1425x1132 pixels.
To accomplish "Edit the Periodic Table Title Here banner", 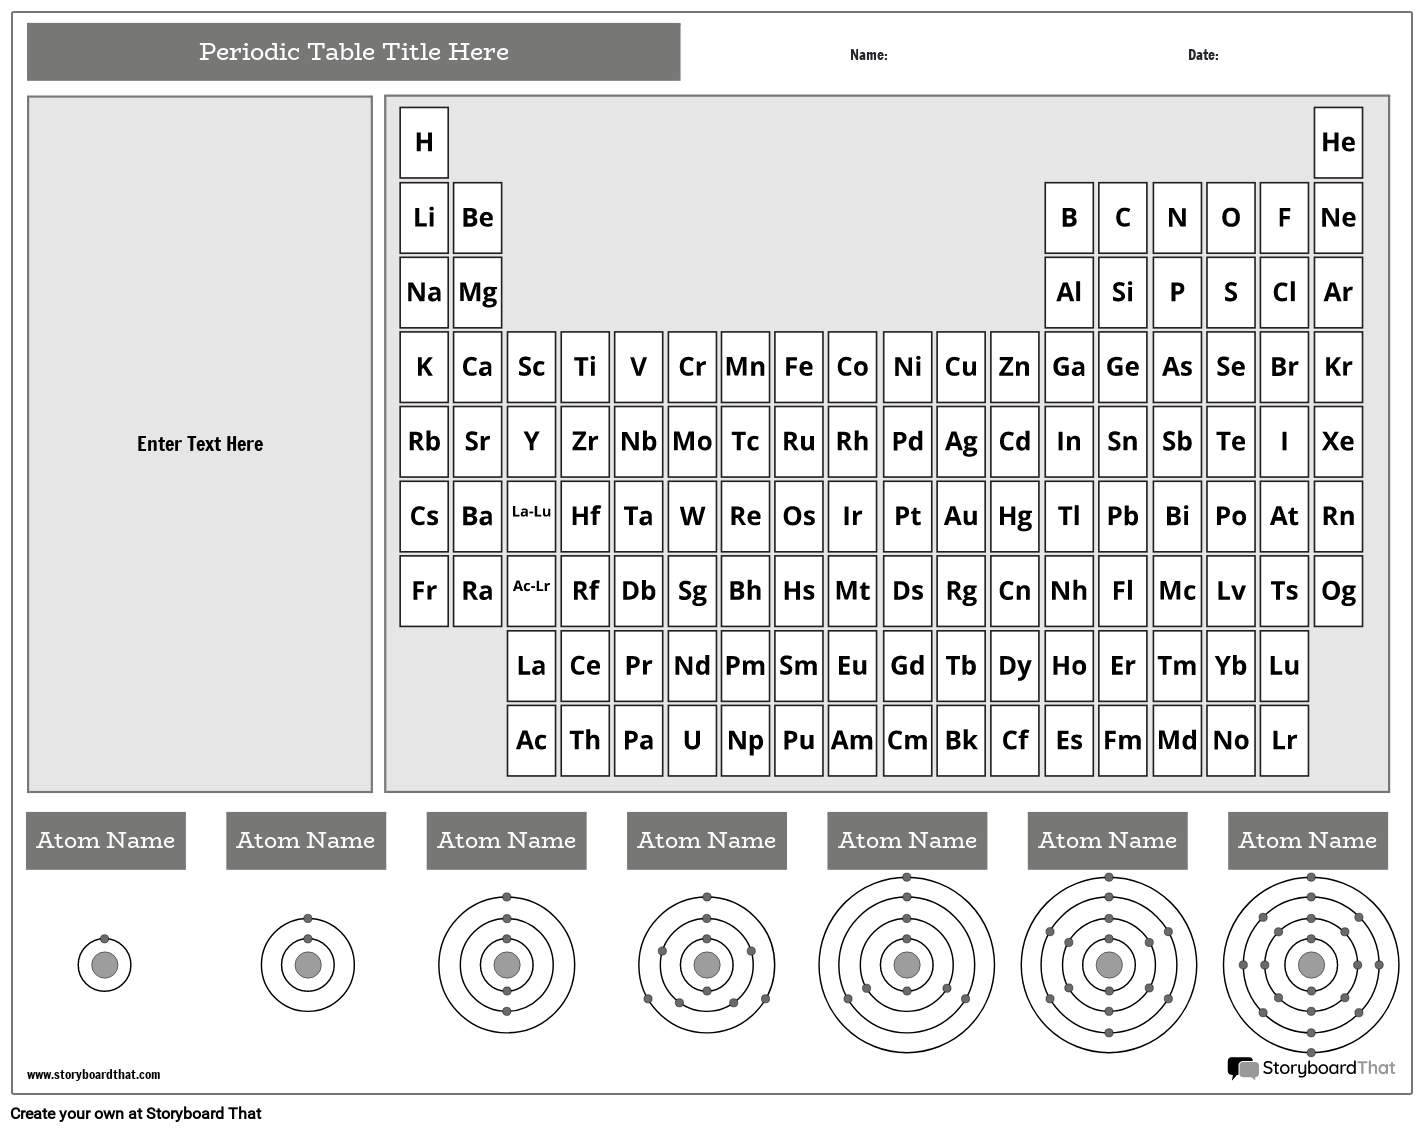I will pyautogui.click(x=354, y=52).
